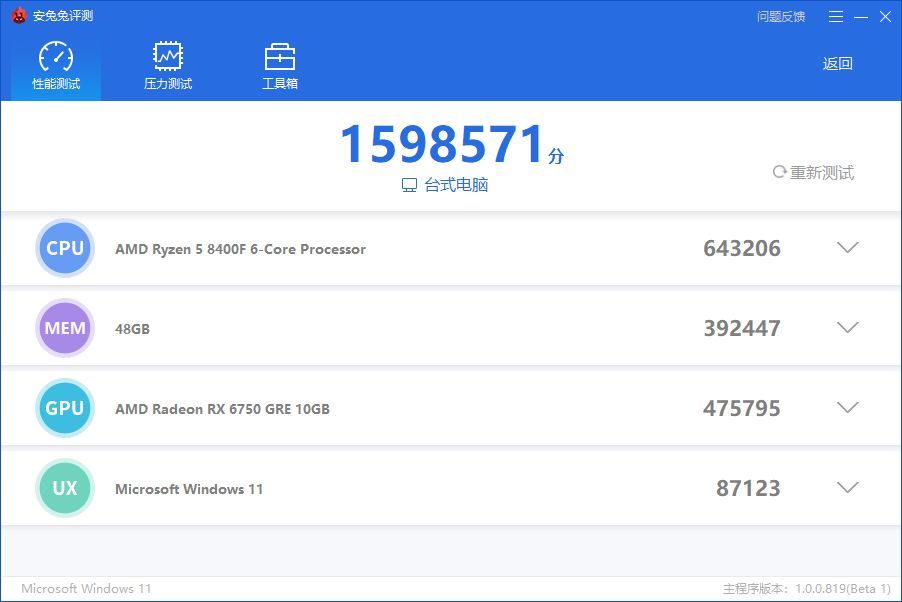Expand the GPU score details chevron
902x602 pixels.
(x=847, y=407)
